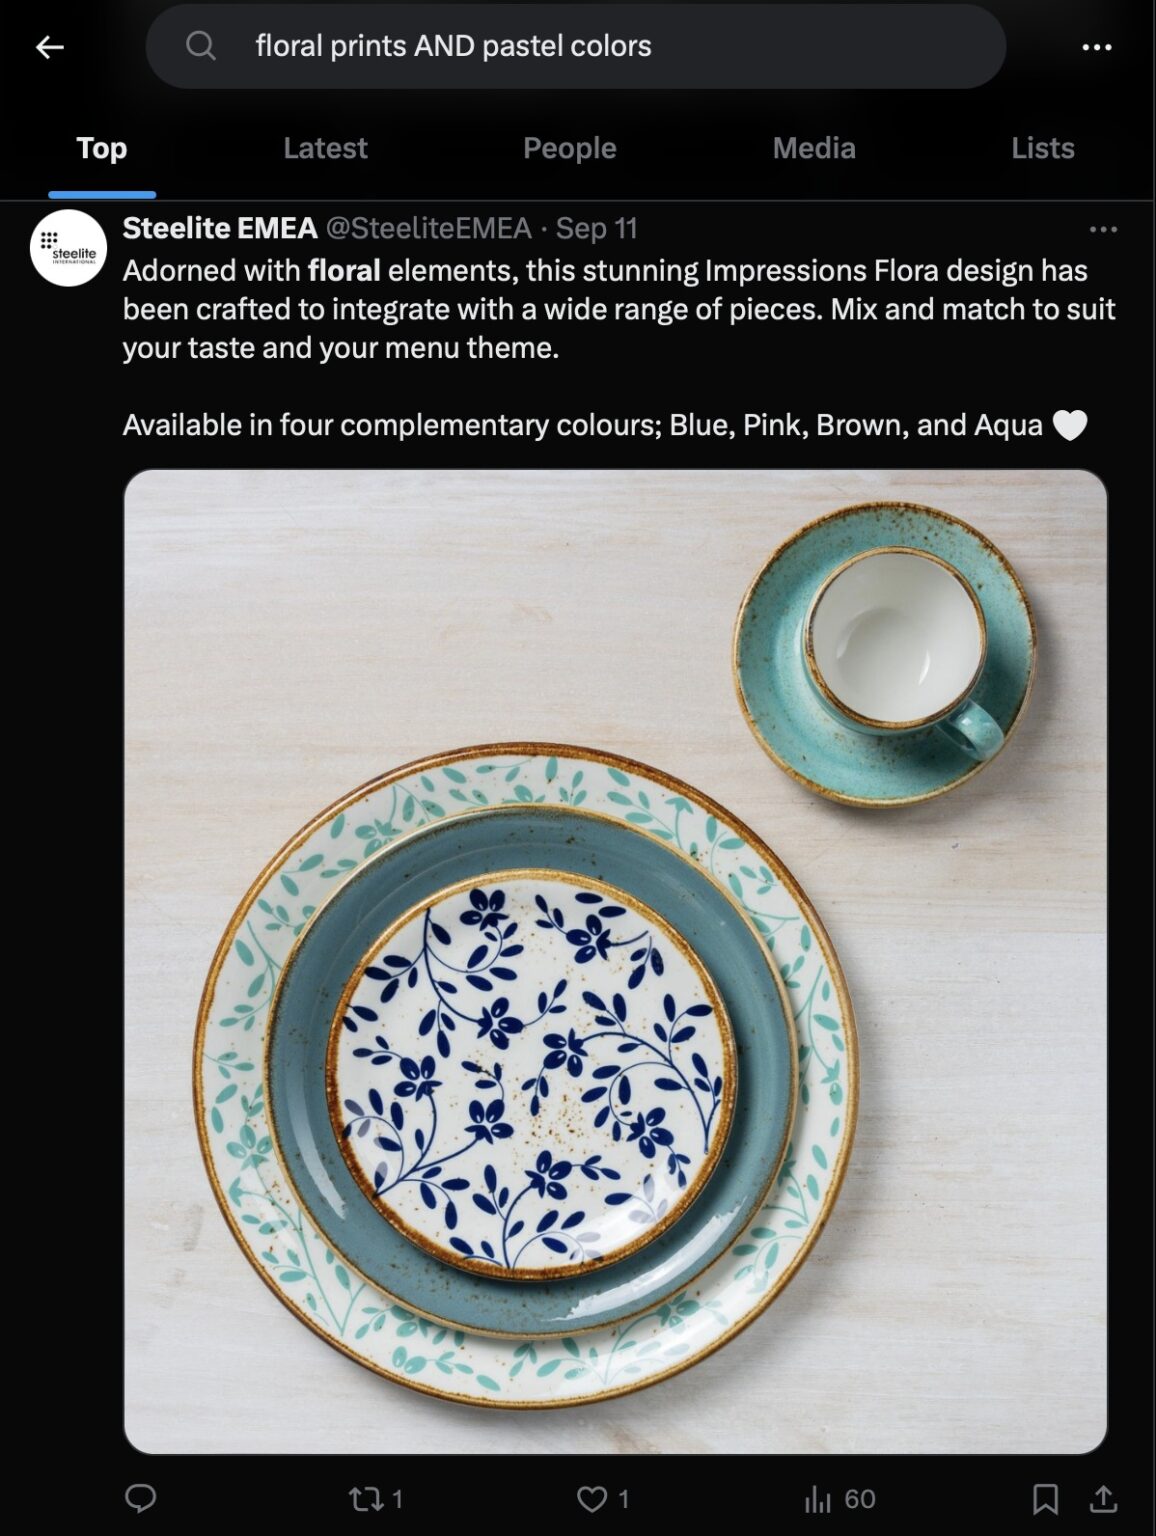Tap the back arrow to leave search
Screen dimensions: 1156x1536
(48, 46)
